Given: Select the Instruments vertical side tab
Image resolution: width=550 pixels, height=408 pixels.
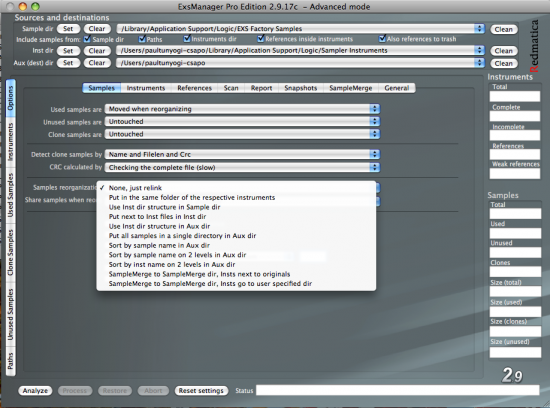Looking at the screenshot, I should [11, 143].
